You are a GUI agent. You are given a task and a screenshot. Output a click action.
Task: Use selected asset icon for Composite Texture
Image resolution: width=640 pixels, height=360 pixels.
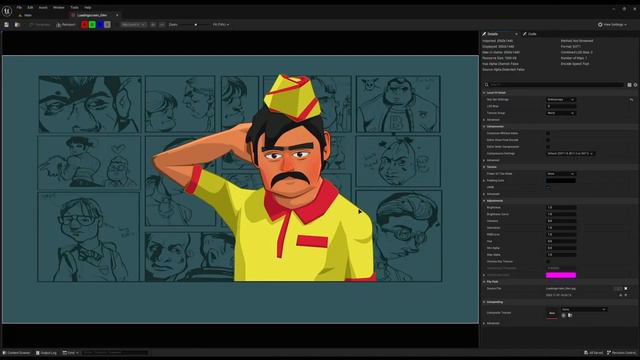coord(564,316)
